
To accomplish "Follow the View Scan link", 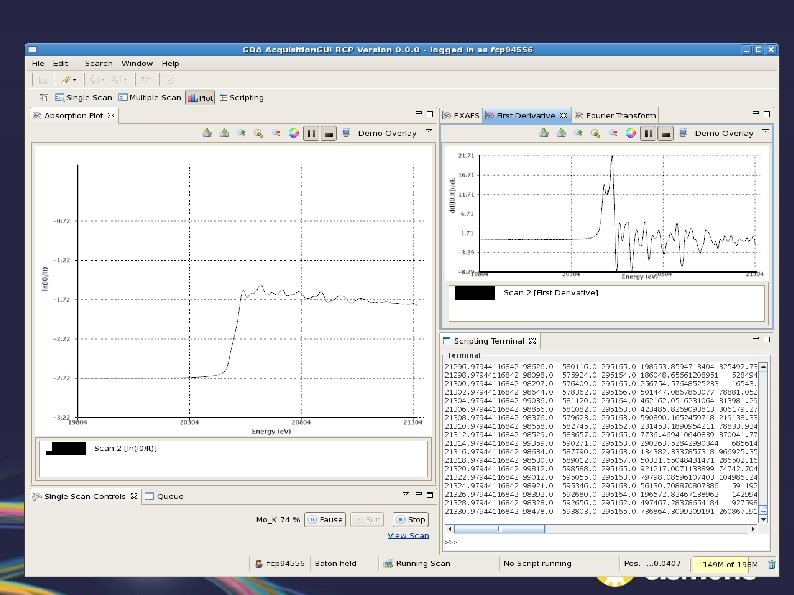I will click(x=408, y=536).
